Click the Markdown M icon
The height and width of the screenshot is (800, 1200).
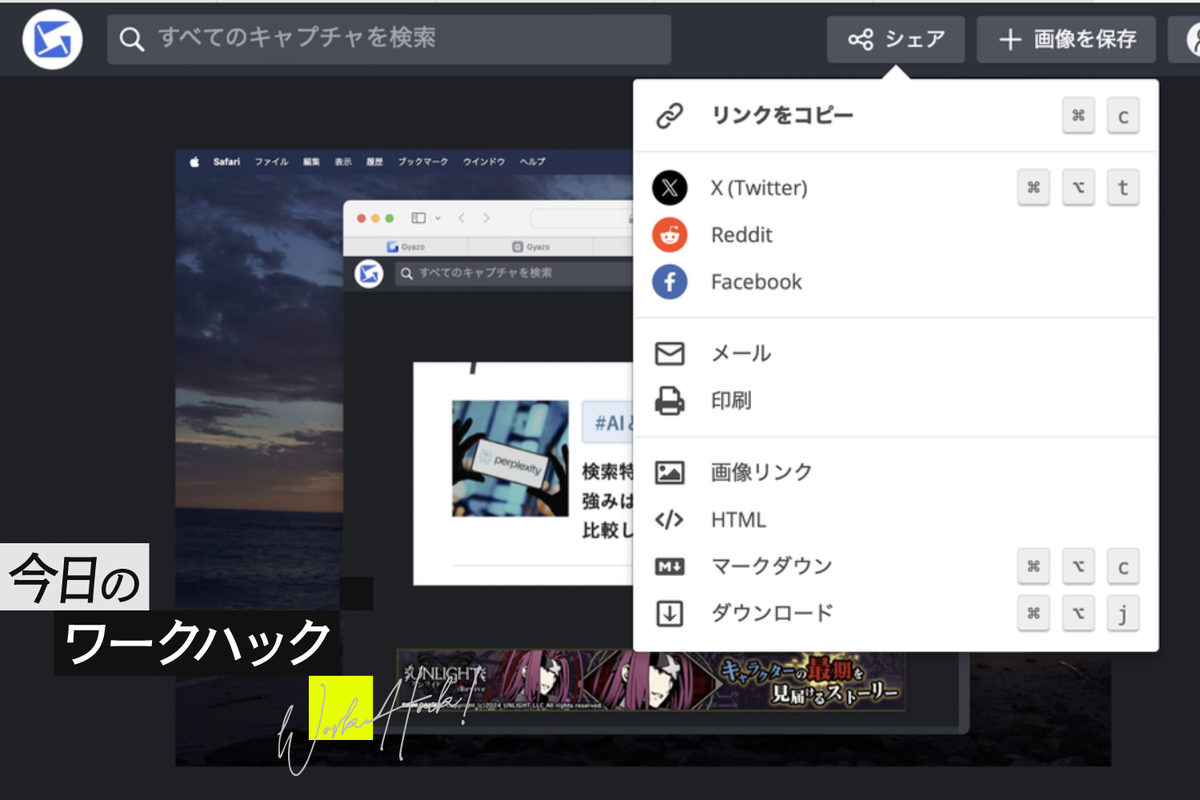[669, 566]
